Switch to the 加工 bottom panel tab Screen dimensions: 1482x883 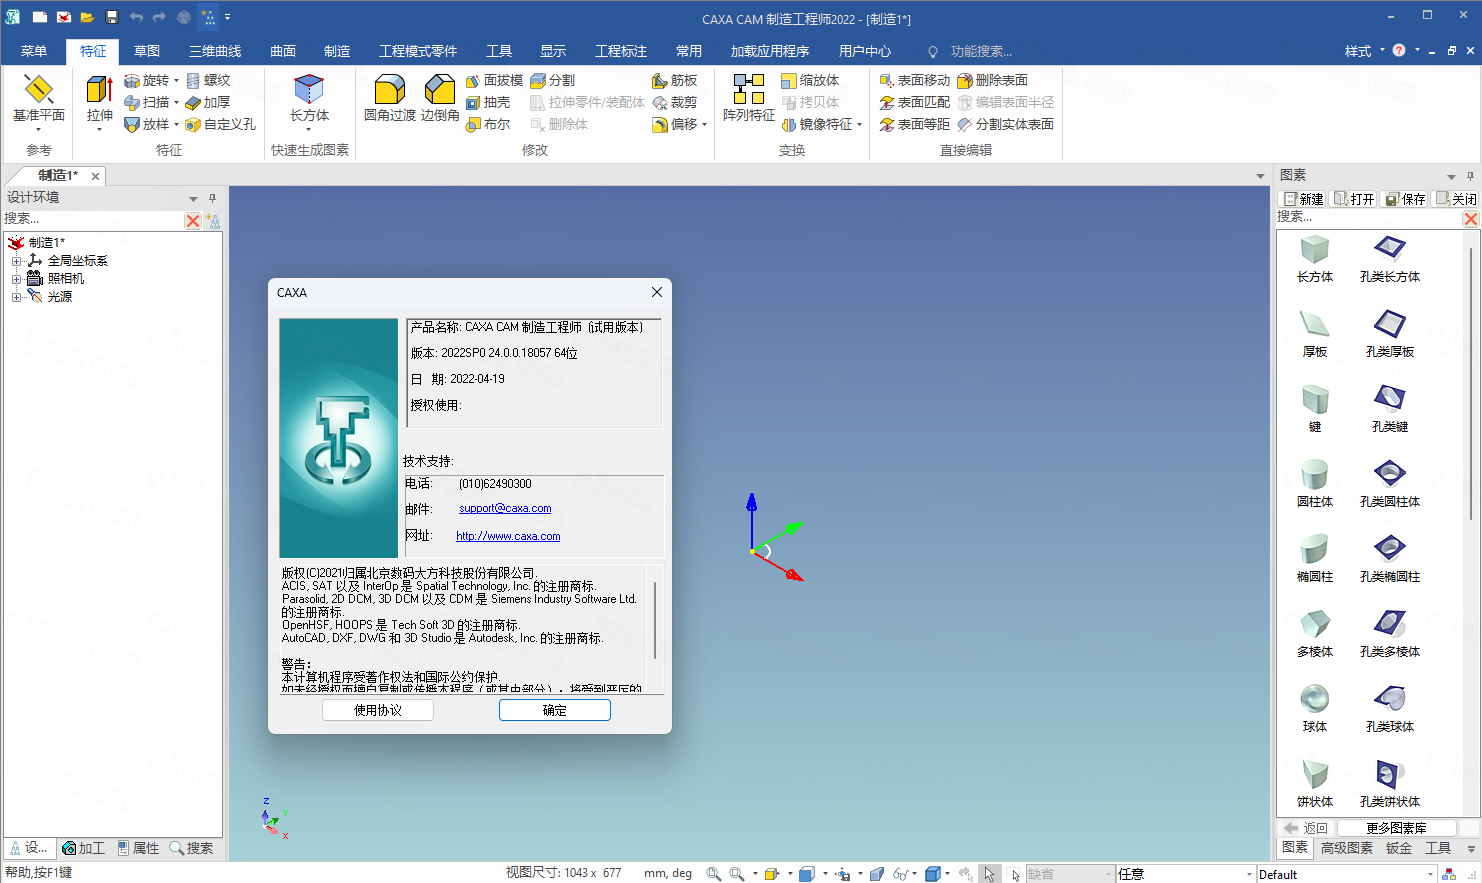tap(83, 848)
